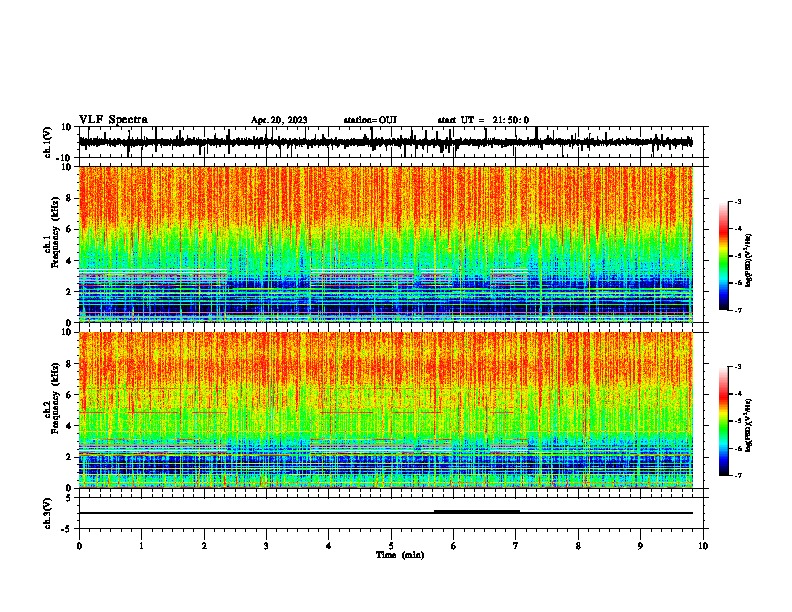This screenshot has height=612, width=792.
Task: Click the time axis tick label "6"
Action: click(x=454, y=546)
